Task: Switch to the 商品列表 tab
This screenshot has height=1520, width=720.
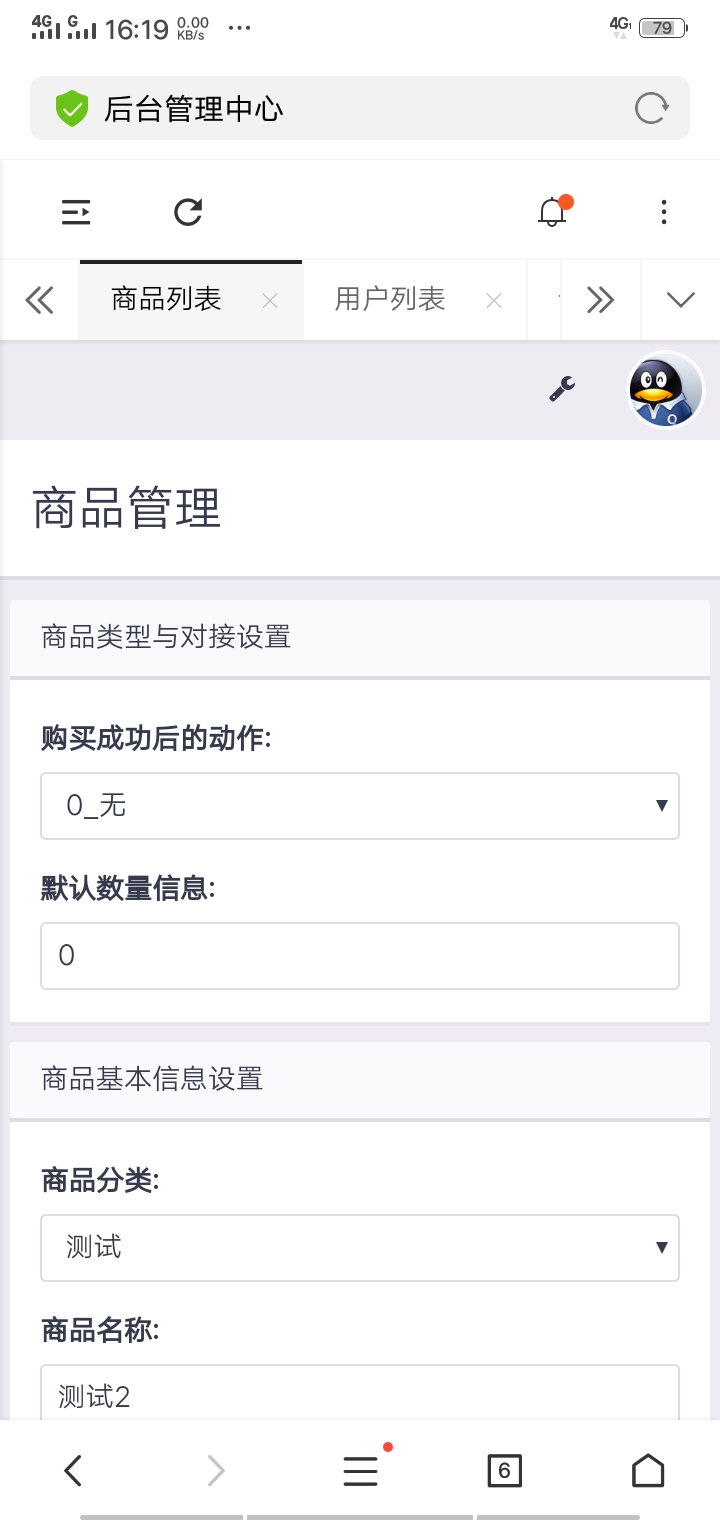Action: (167, 300)
